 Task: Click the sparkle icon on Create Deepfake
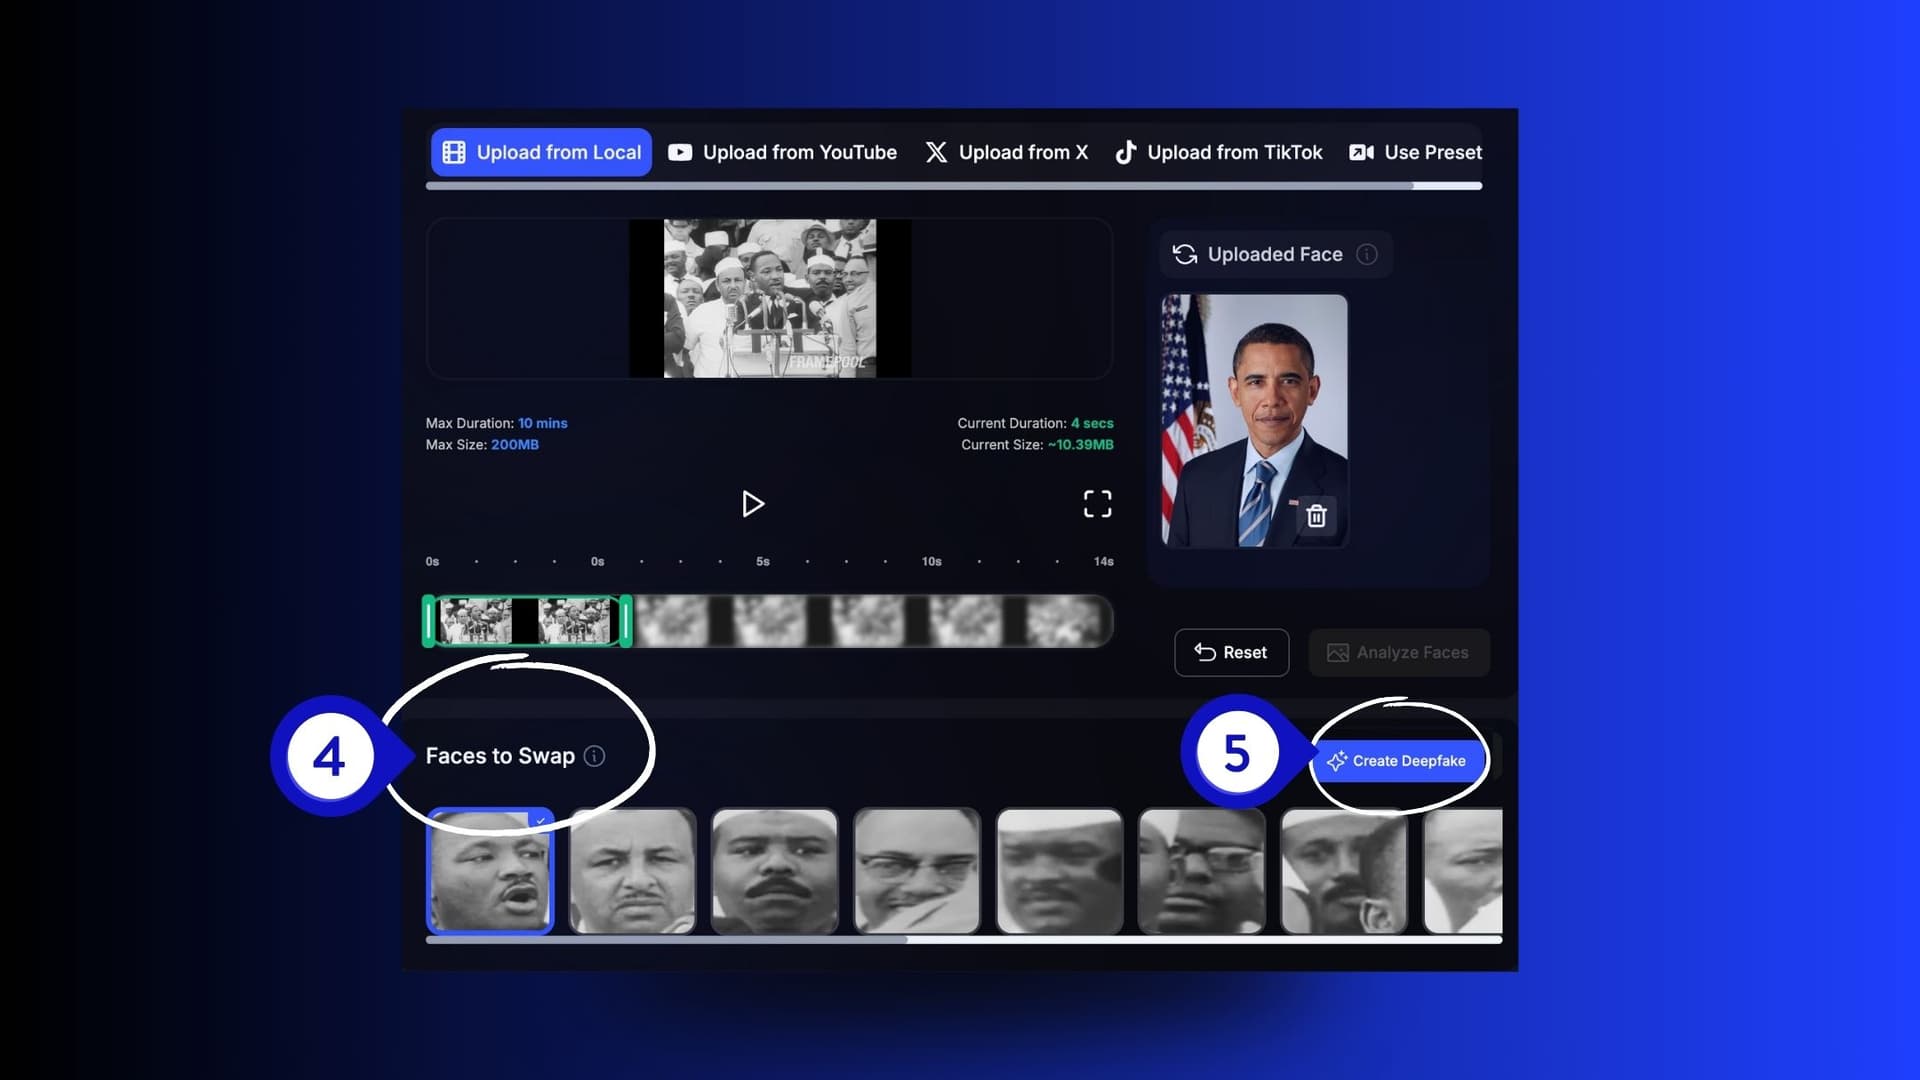point(1337,761)
